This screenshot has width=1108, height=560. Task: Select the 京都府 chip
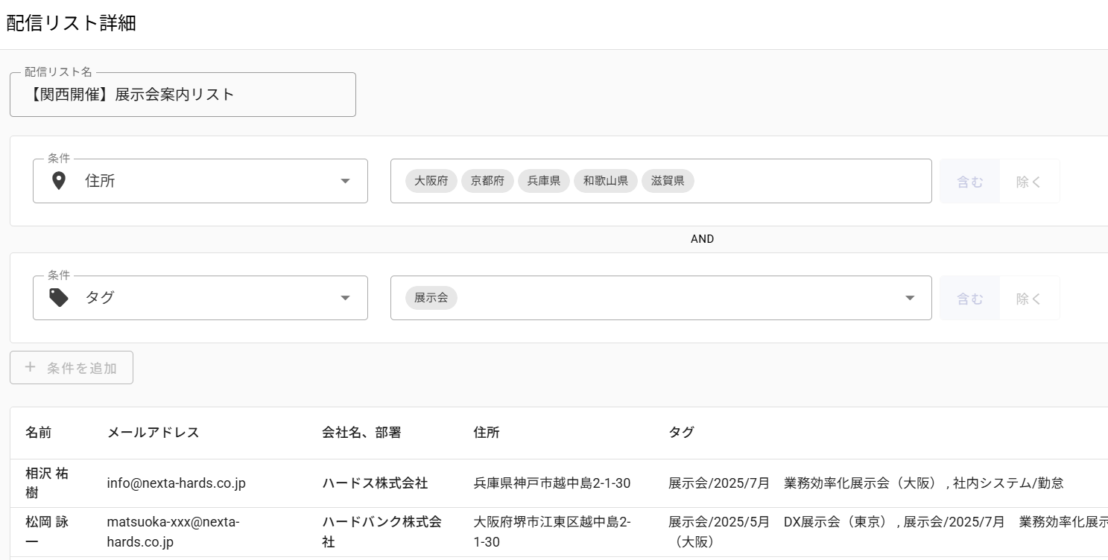tap(489, 181)
